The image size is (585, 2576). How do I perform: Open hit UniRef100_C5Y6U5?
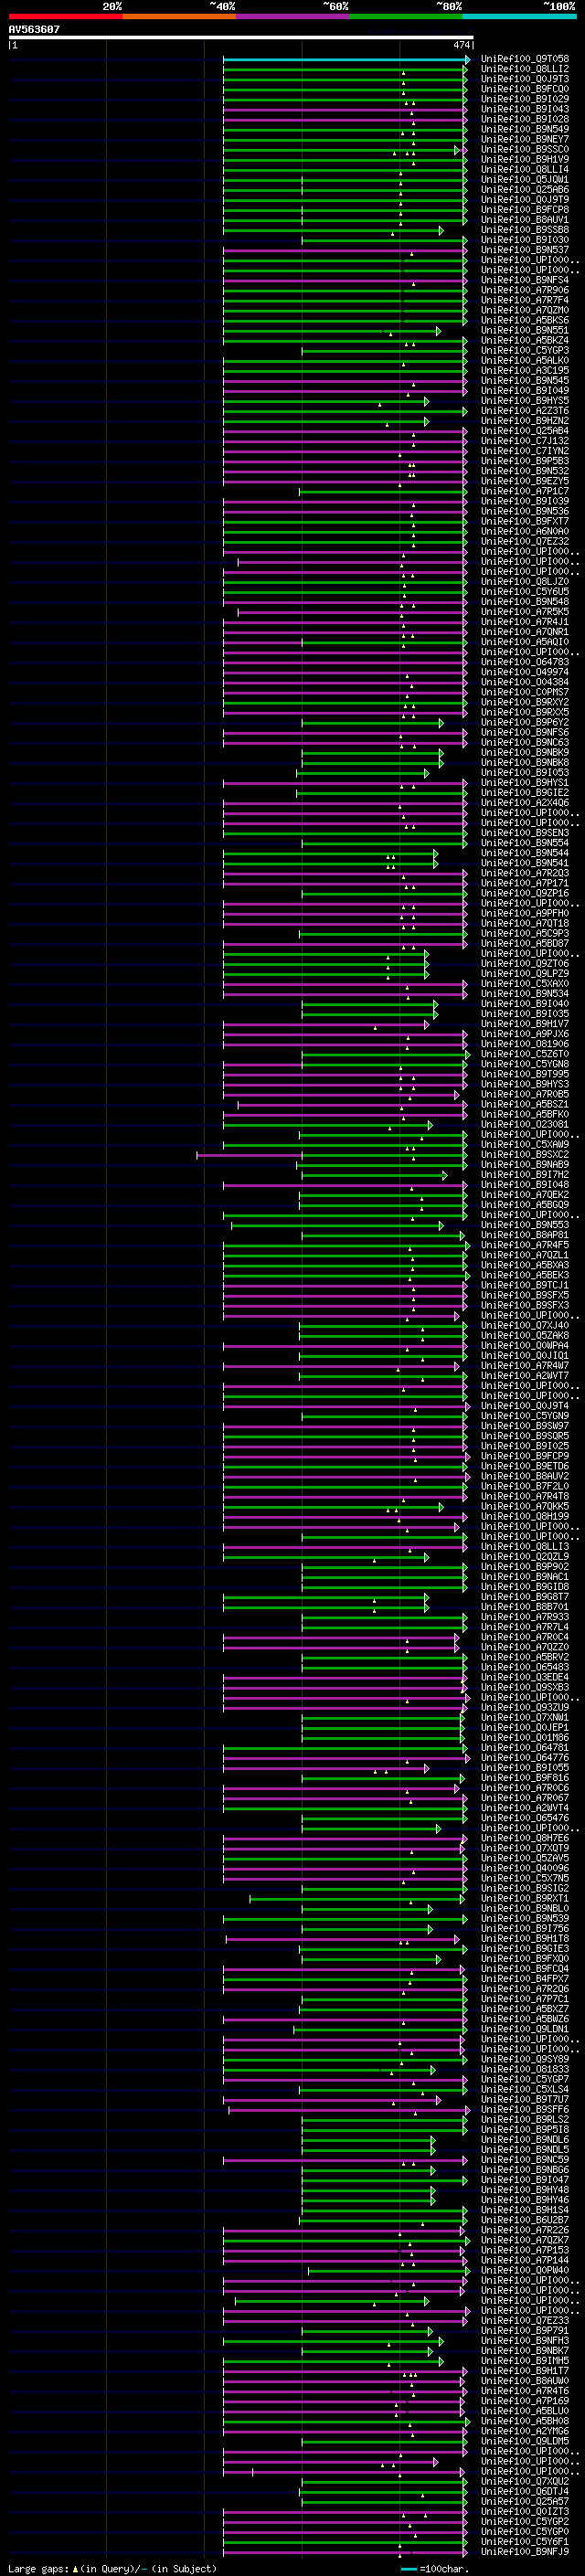[525, 592]
